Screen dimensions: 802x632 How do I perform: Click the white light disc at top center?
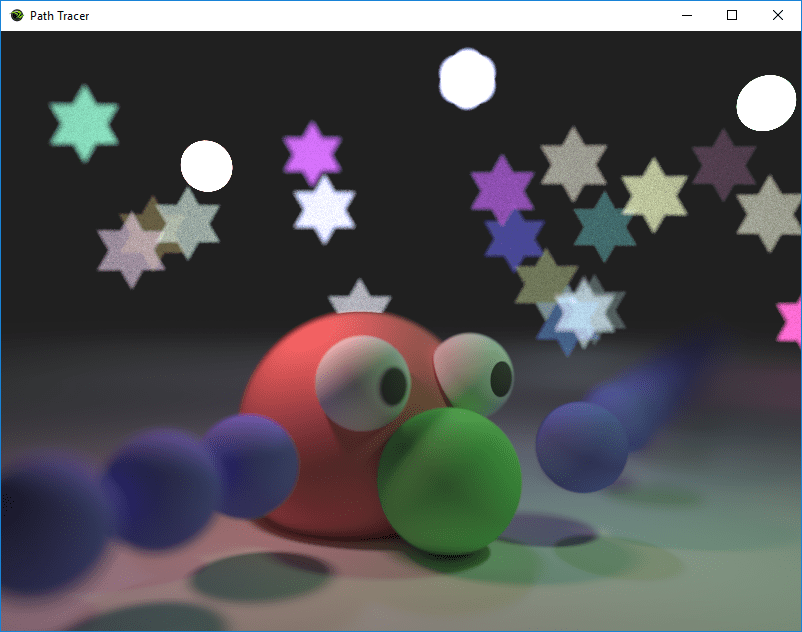click(x=466, y=78)
